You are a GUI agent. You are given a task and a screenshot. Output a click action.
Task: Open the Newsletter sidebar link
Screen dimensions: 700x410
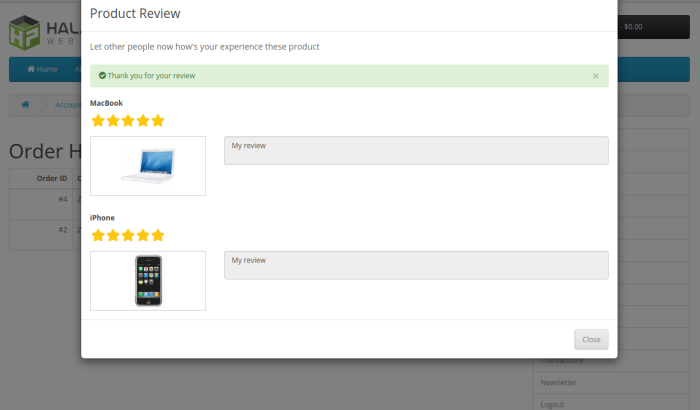coord(558,382)
